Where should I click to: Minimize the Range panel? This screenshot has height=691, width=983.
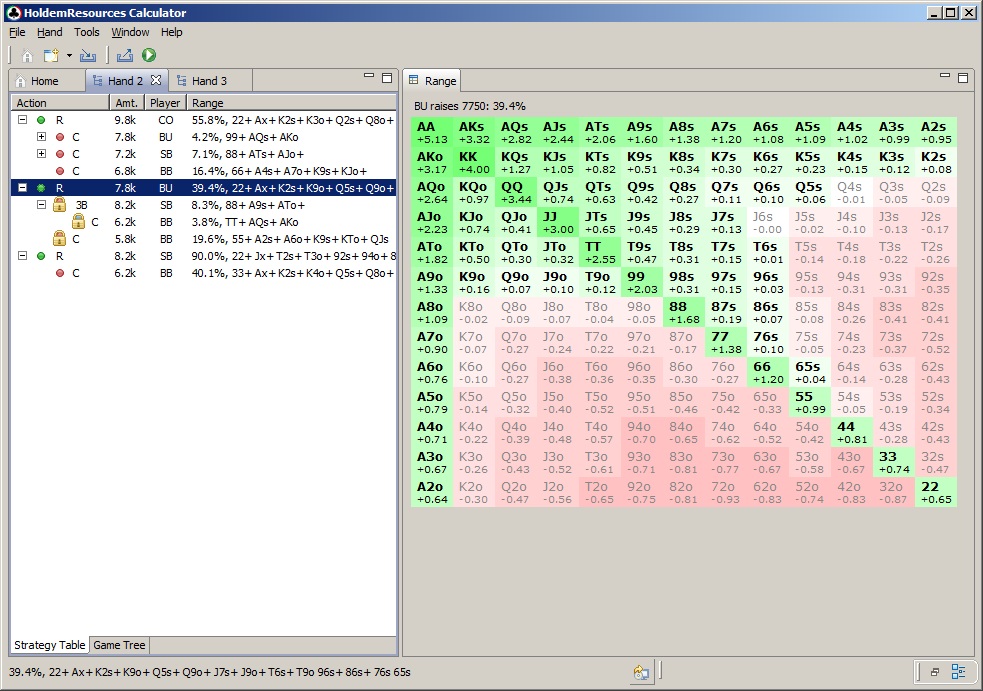click(945, 76)
